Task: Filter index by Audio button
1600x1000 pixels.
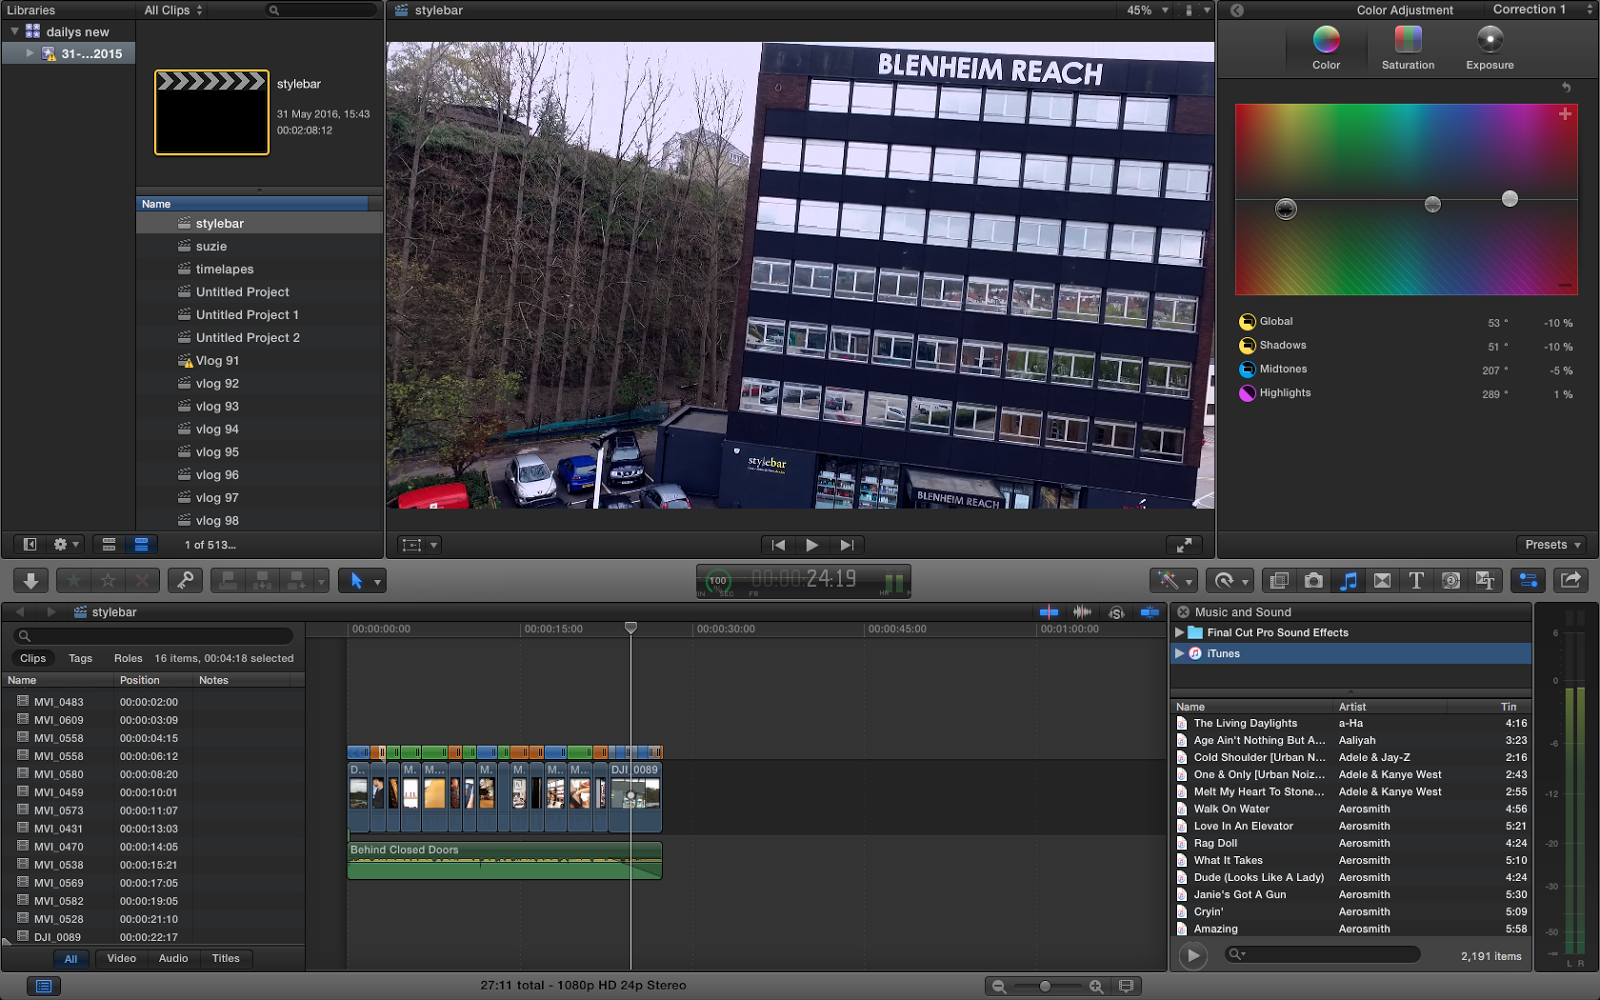Action: (x=173, y=959)
